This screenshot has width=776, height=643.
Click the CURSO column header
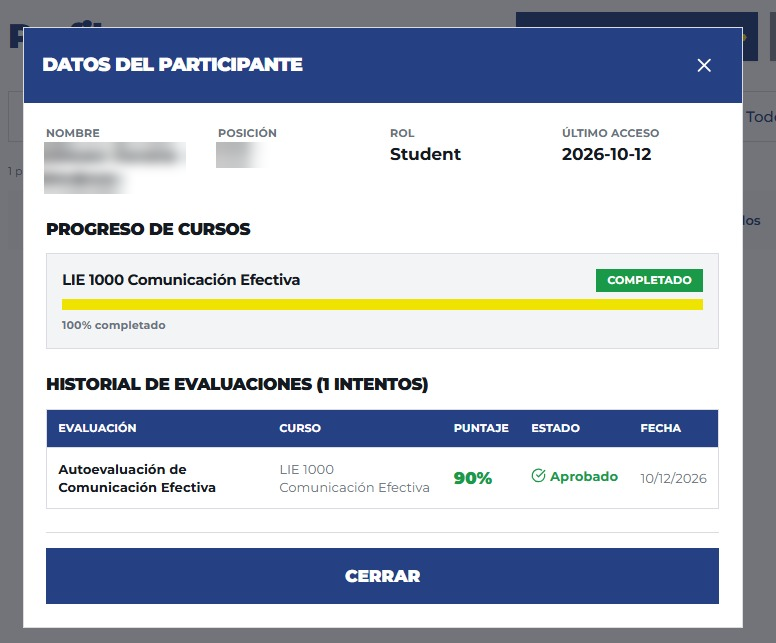coord(300,428)
